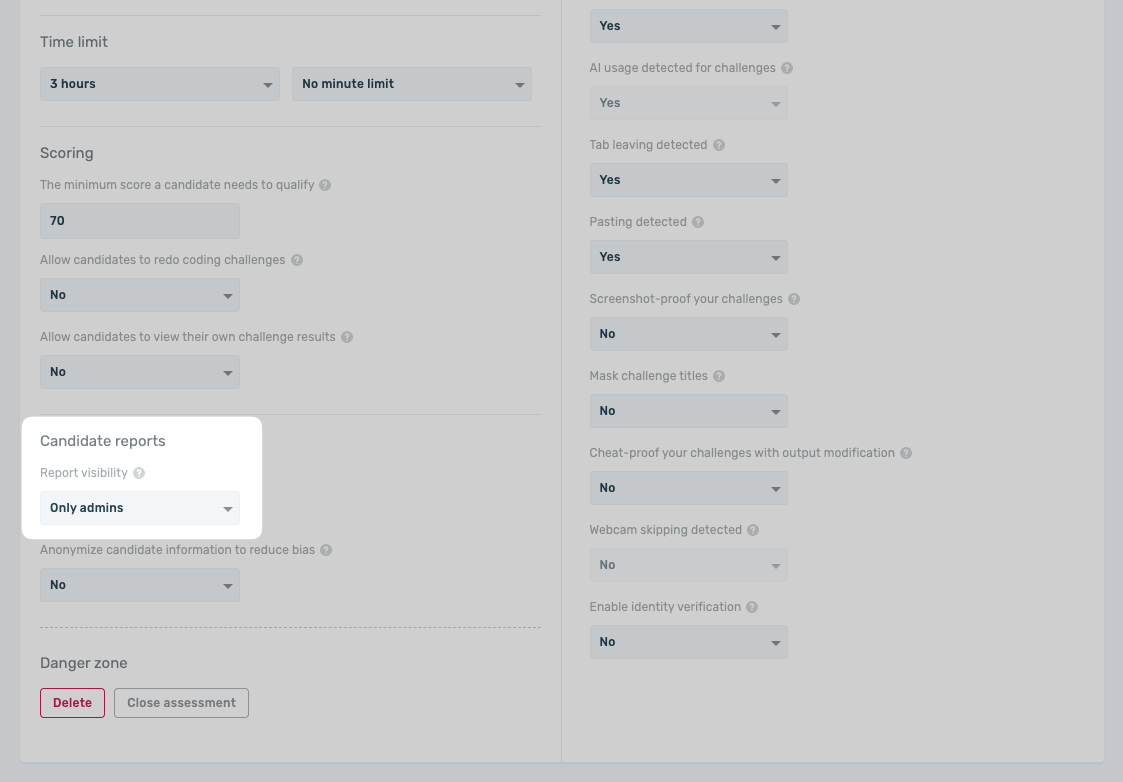The width and height of the screenshot is (1123, 782).
Task: Click help icon beside minimum score label
Action: click(x=325, y=185)
